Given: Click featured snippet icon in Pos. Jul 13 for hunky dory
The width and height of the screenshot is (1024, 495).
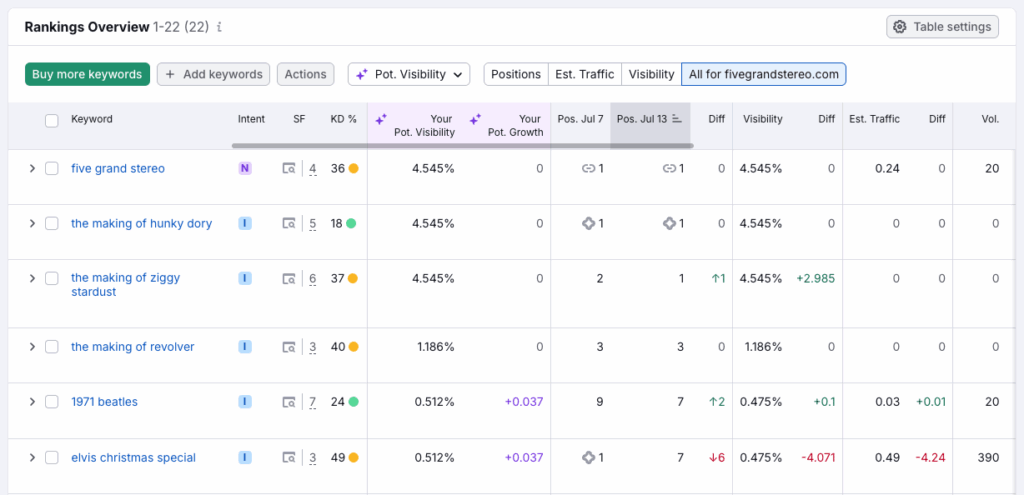Looking at the screenshot, I should pyautogui.click(x=669, y=223).
